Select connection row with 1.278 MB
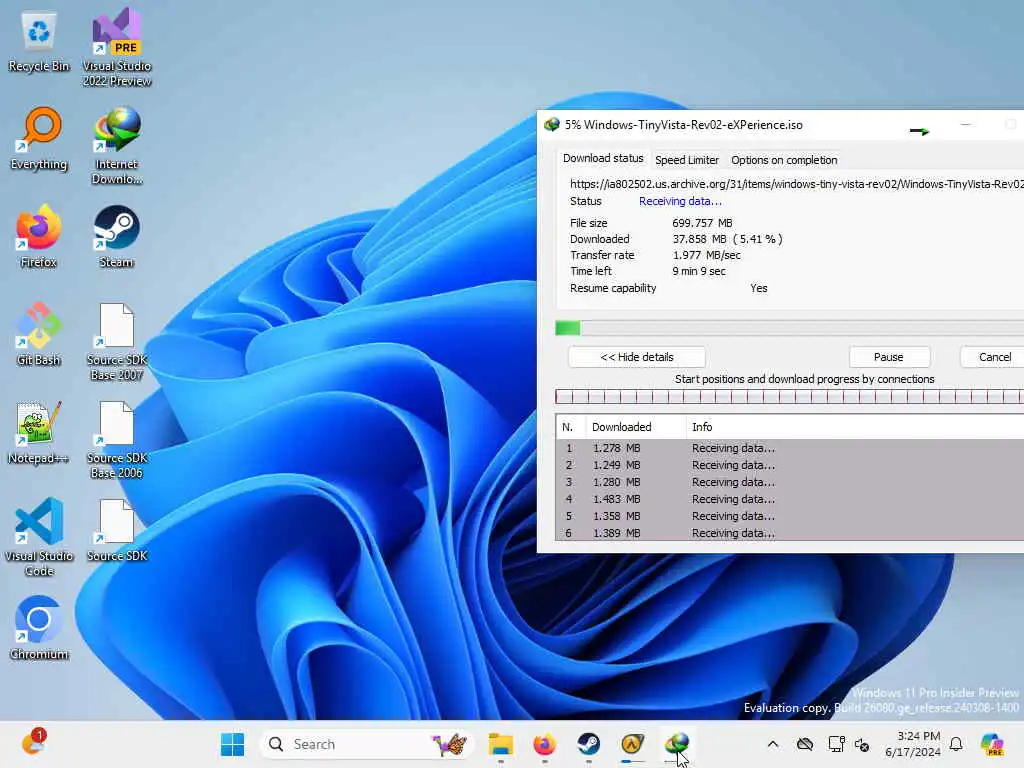 [x=790, y=448]
